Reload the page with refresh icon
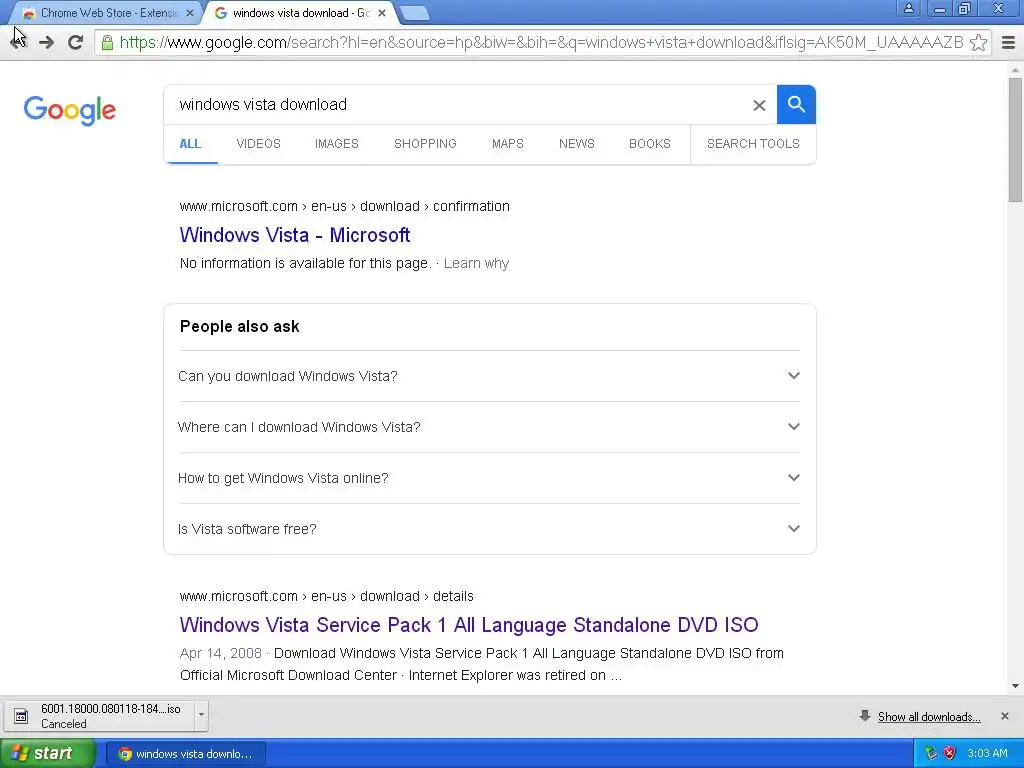Screen dimensions: 1024x768 pyautogui.click(x=76, y=42)
